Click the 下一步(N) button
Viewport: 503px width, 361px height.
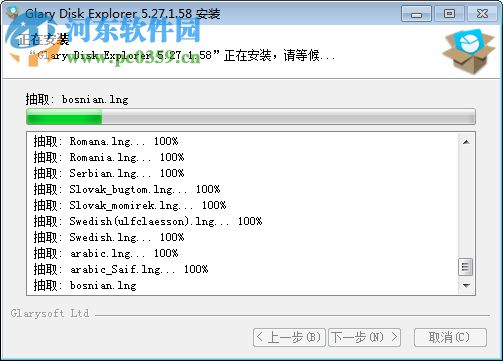click(365, 337)
